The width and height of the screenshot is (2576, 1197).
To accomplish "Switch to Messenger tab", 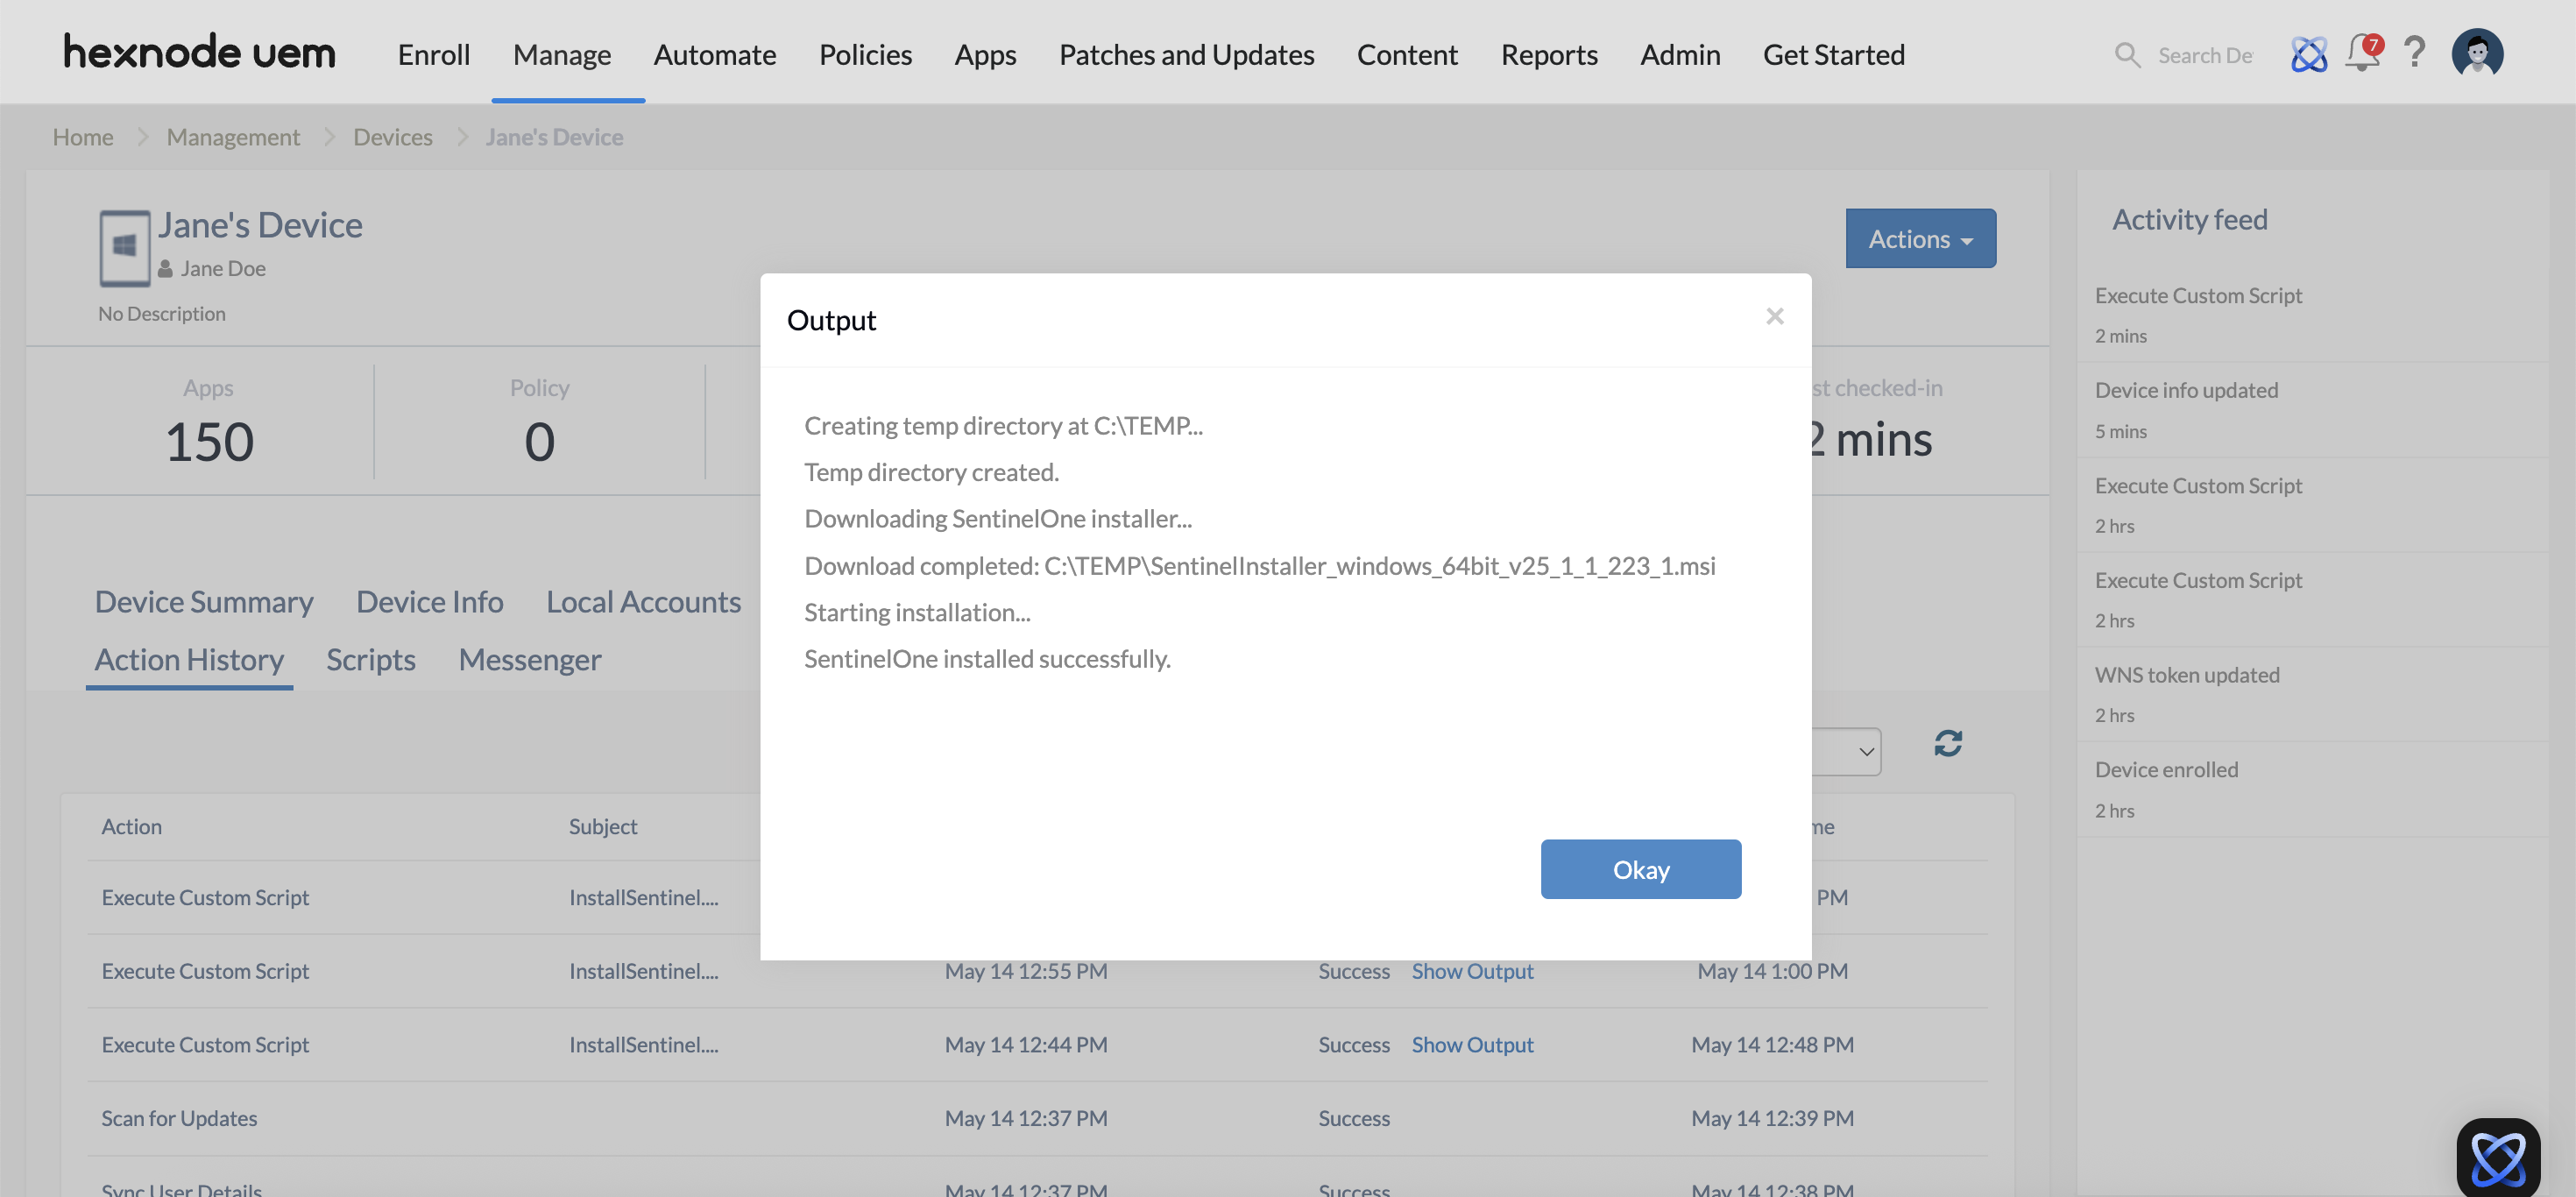I will (x=530, y=659).
